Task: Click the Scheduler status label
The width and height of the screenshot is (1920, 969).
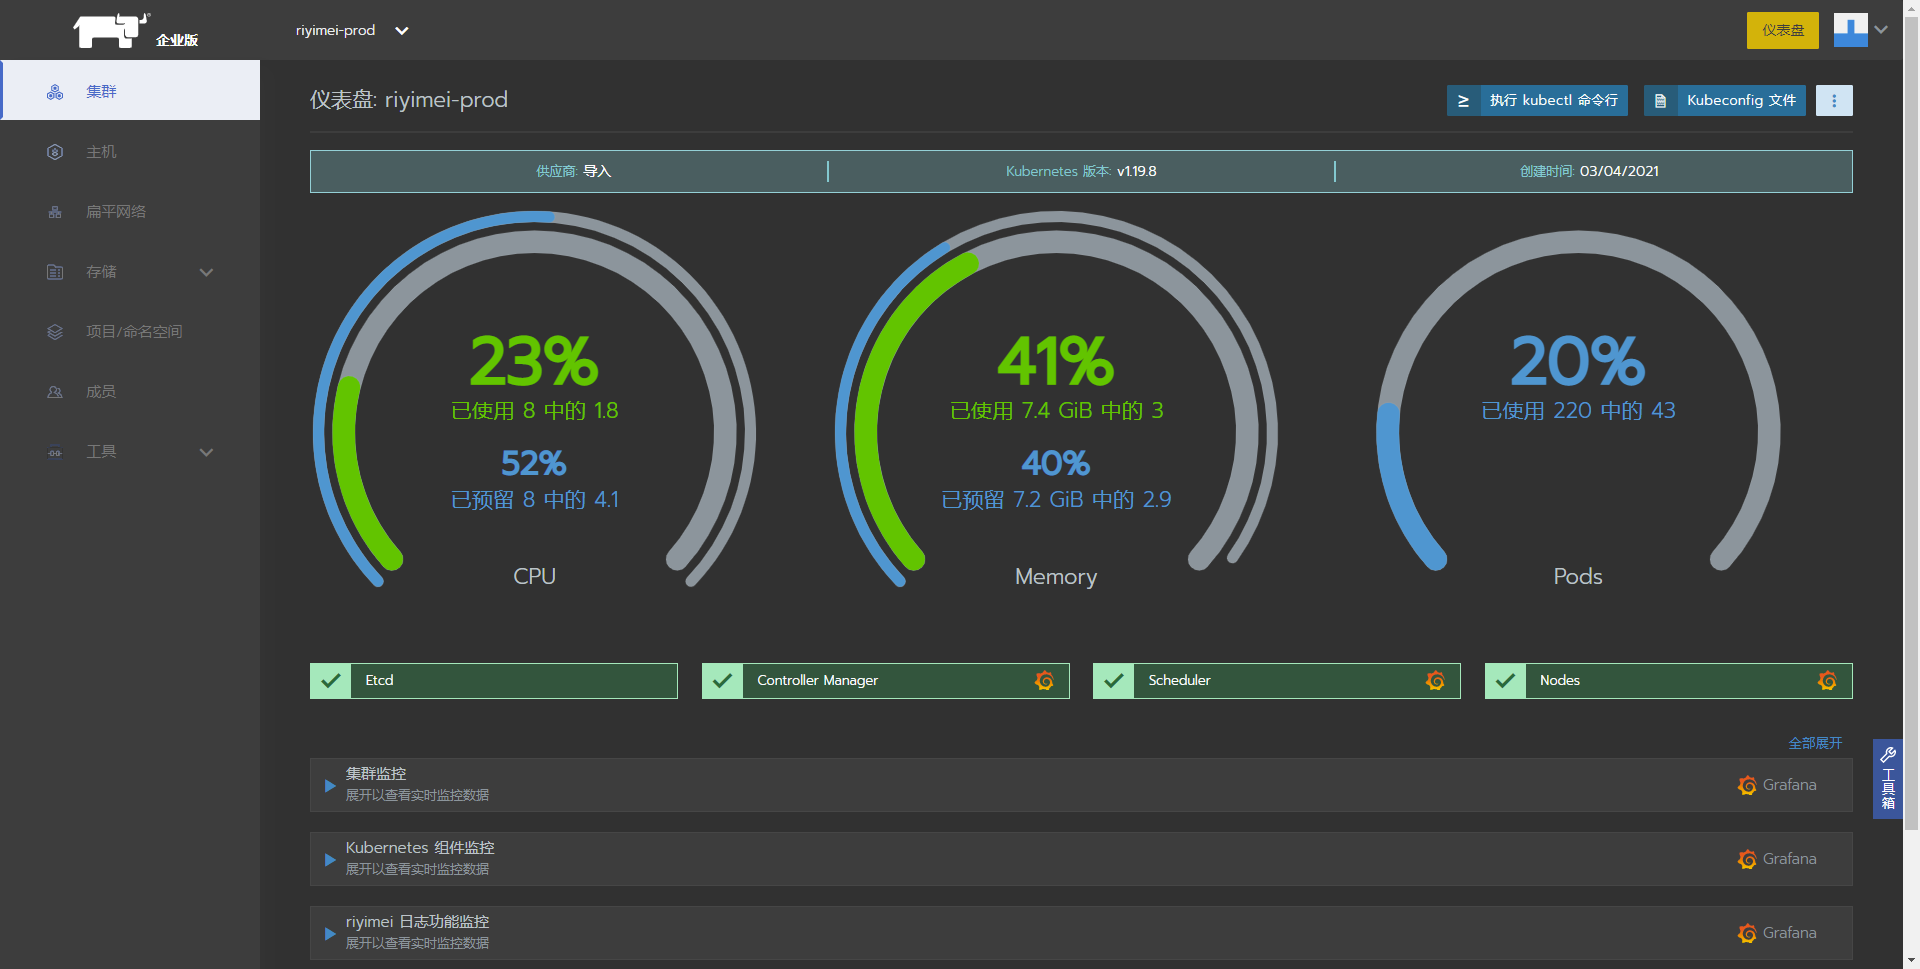Action: (x=1179, y=680)
